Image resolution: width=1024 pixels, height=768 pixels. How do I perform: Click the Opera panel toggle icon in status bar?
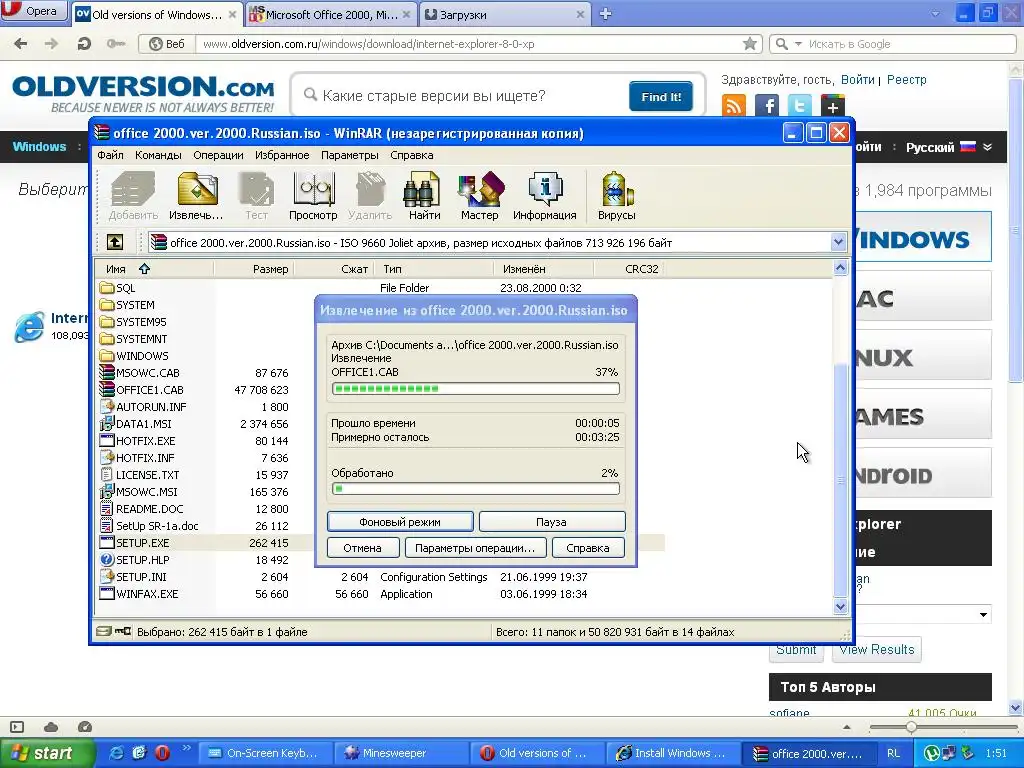point(17,727)
